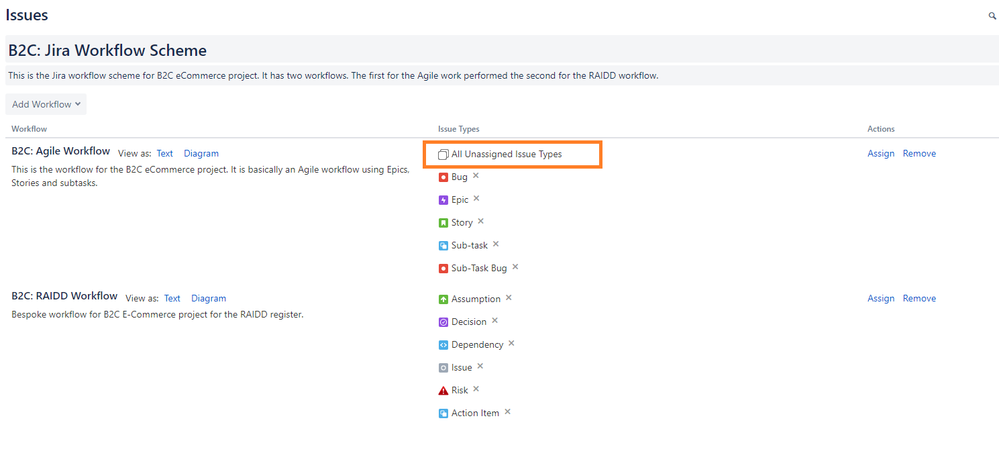View B2C: RAIDD Workflow as Diagram
This screenshot has width=999, height=464.
(208, 298)
